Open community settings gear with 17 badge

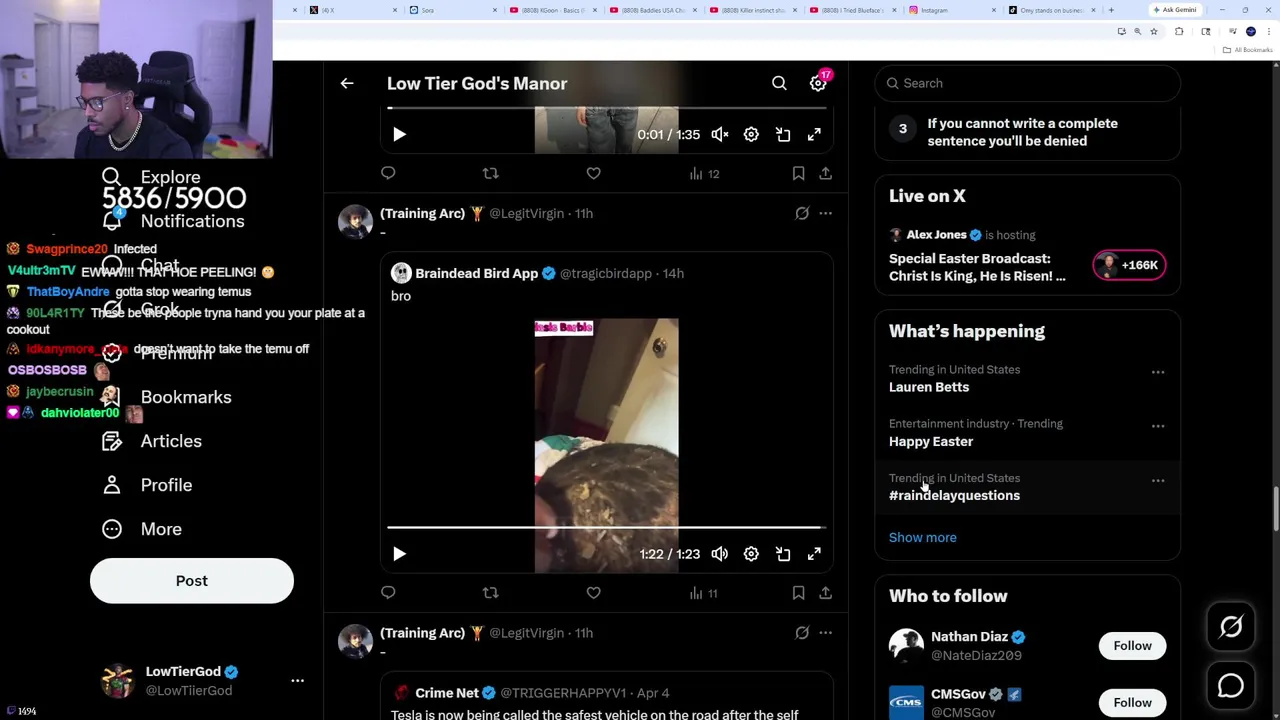pyautogui.click(x=819, y=83)
